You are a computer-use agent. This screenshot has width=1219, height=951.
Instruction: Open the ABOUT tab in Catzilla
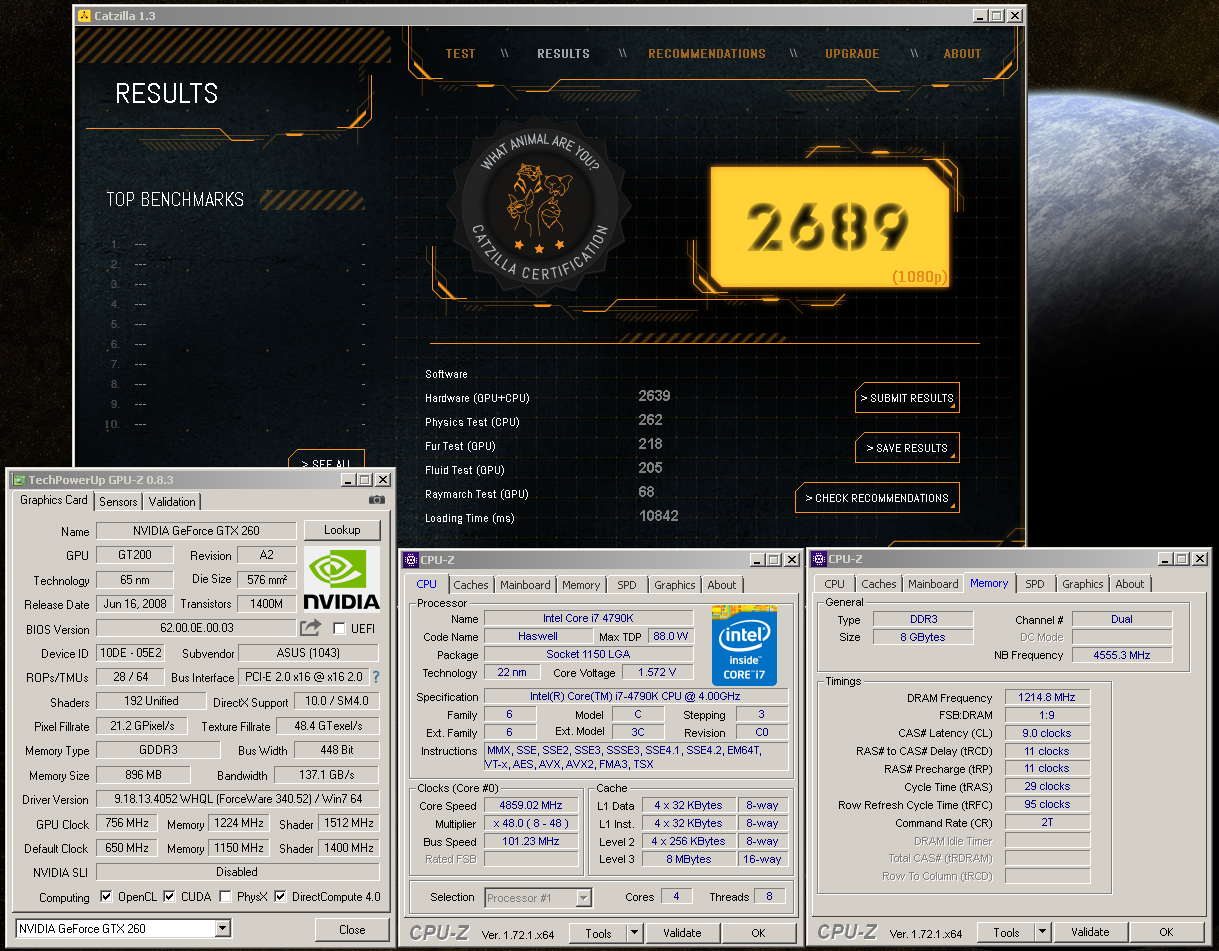pyautogui.click(x=963, y=54)
